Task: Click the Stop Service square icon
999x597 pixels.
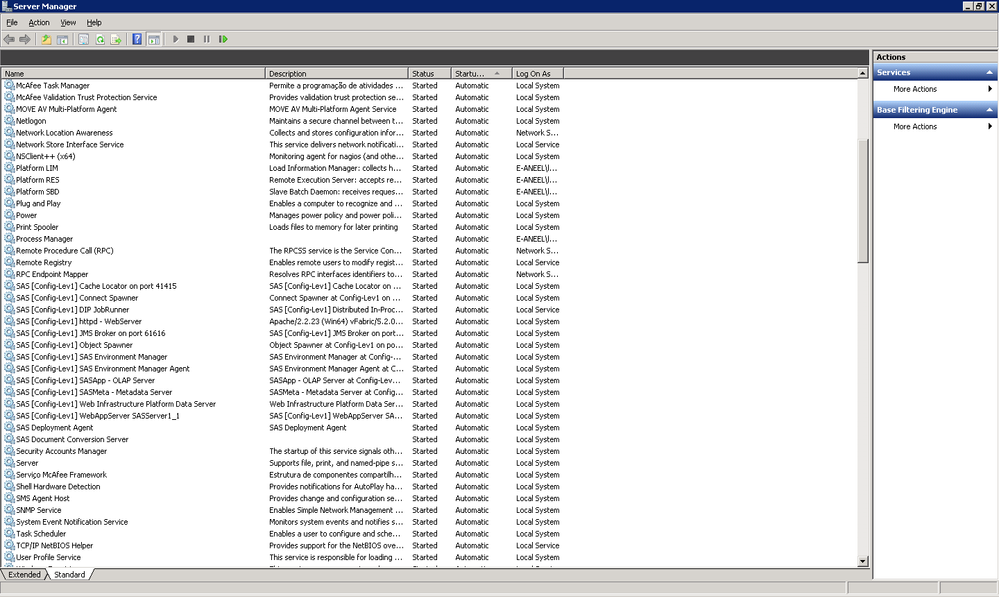Action: coord(190,40)
